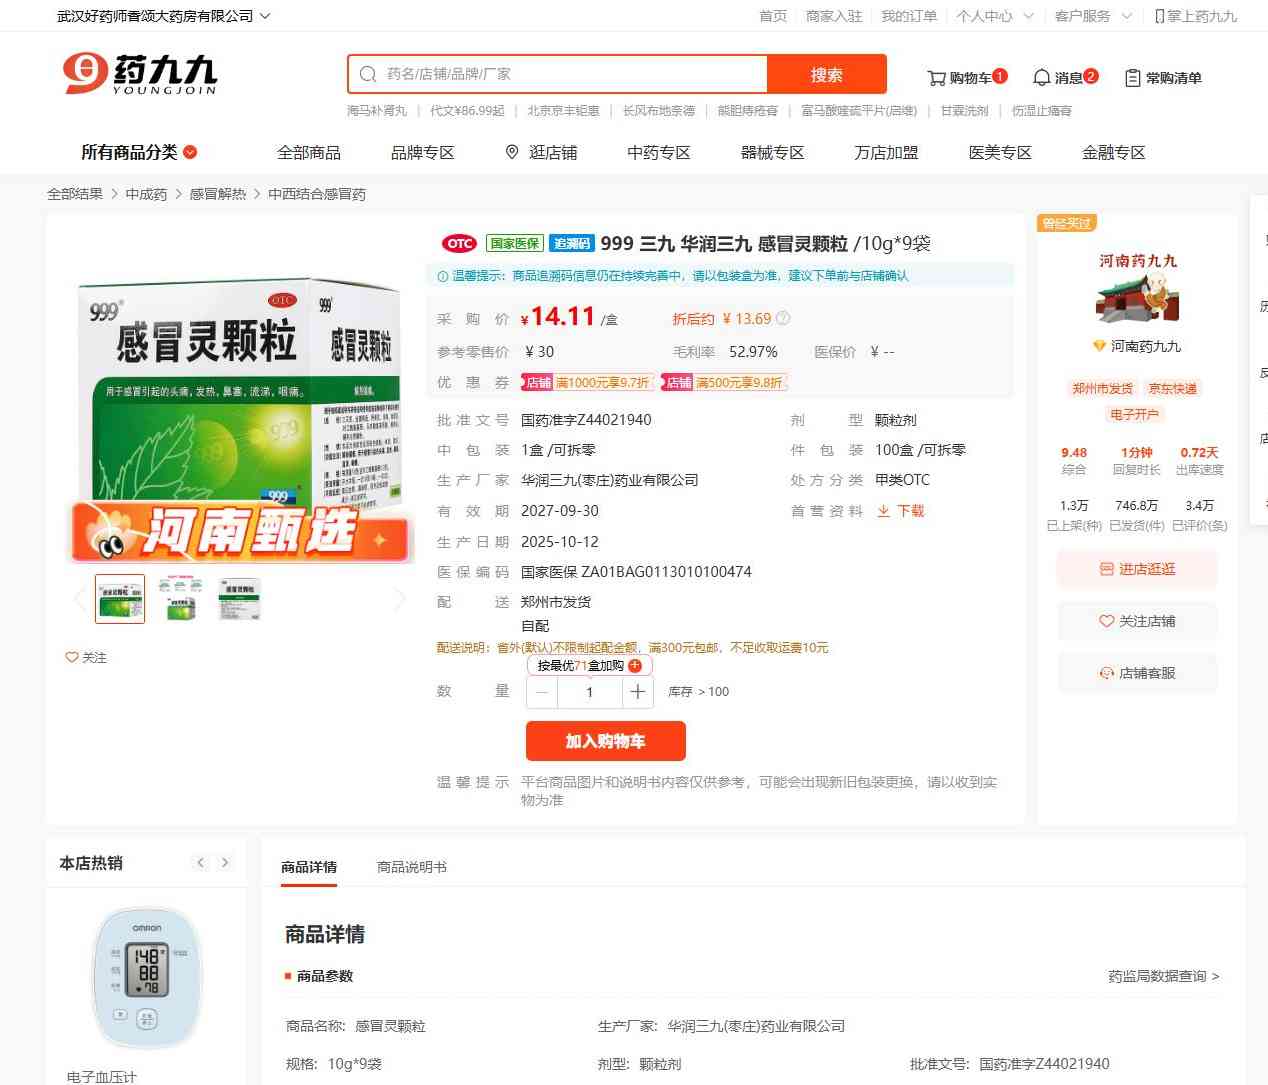Screen dimensions: 1268x1085
Task: Switch to the 商品说明书 tab
Action: click(x=411, y=867)
